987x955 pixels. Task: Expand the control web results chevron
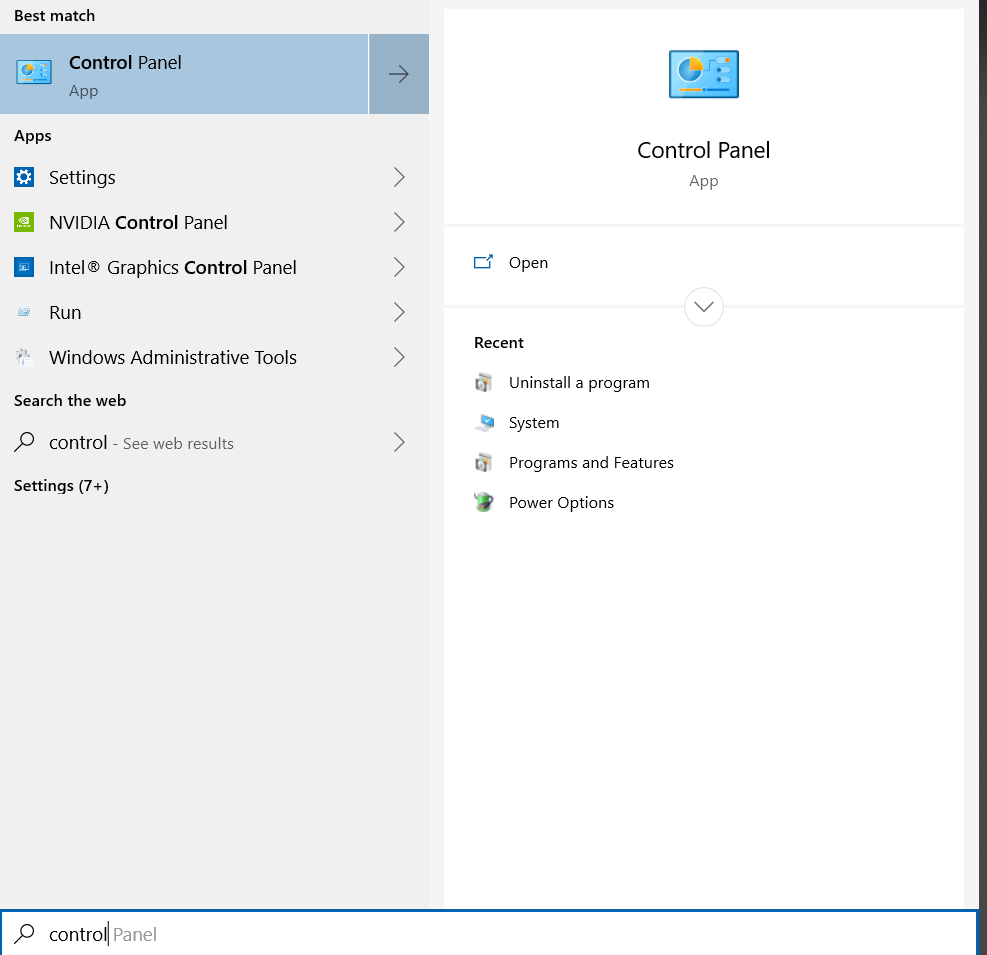399,442
